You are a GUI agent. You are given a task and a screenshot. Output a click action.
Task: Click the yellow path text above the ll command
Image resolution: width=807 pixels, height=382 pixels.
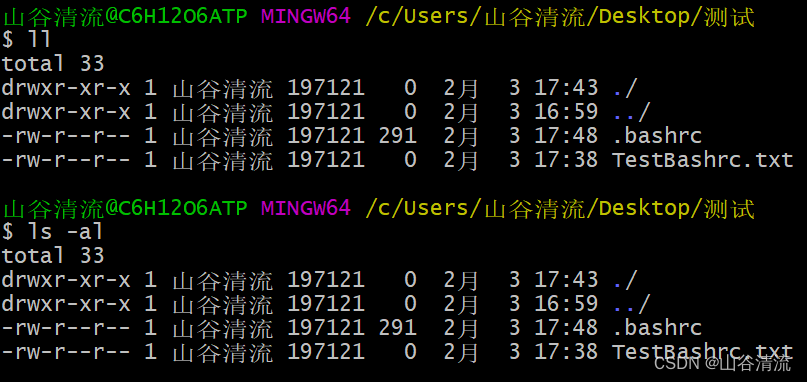click(x=560, y=17)
